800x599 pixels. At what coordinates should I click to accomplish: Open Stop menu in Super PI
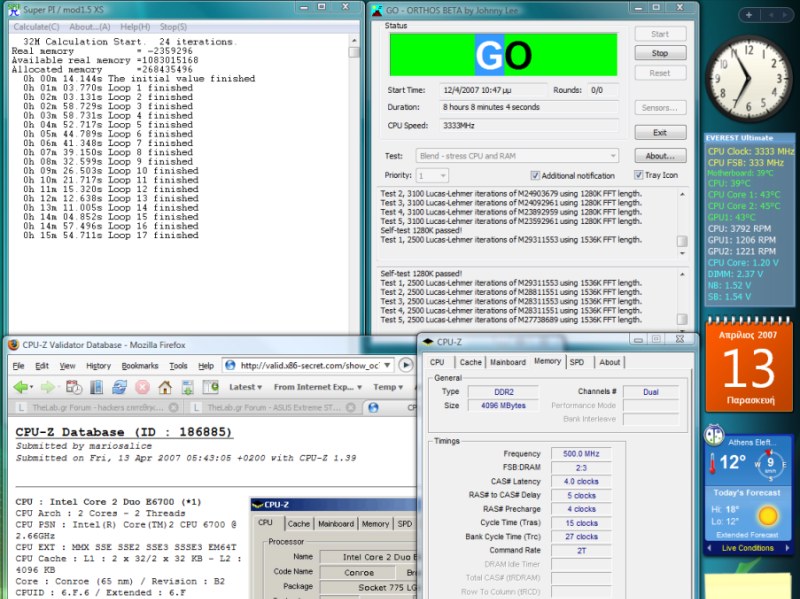[173, 27]
